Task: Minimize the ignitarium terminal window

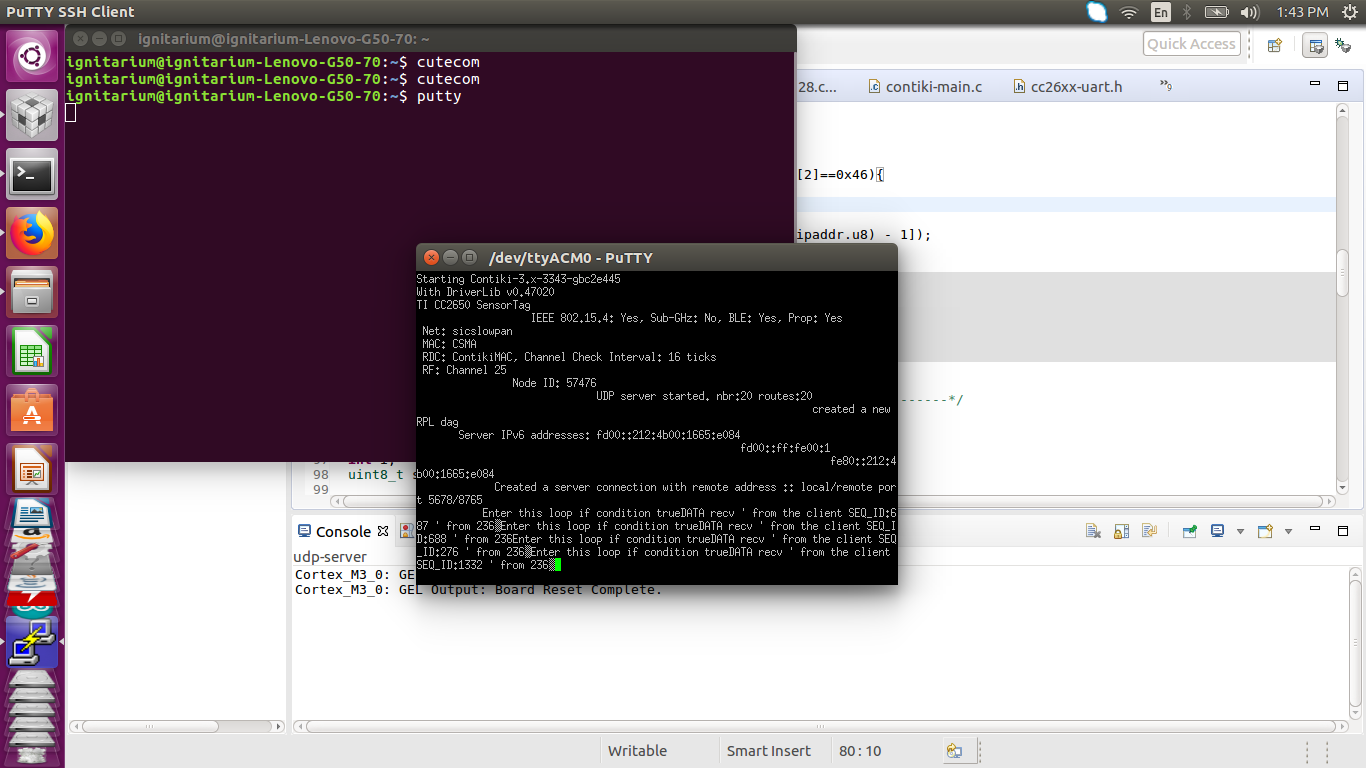Action: coord(99,38)
